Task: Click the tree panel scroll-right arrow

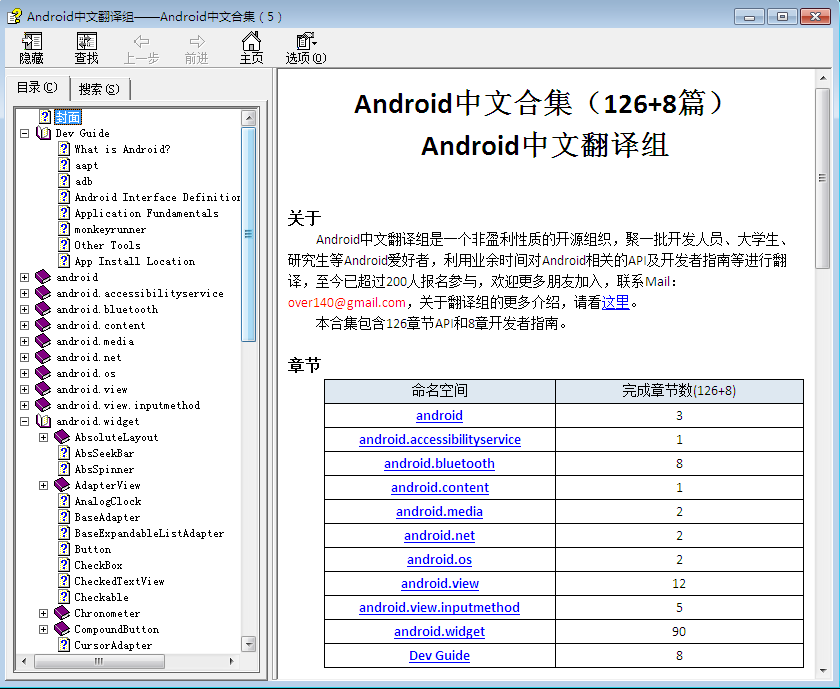Action: click(x=231, y=661)
